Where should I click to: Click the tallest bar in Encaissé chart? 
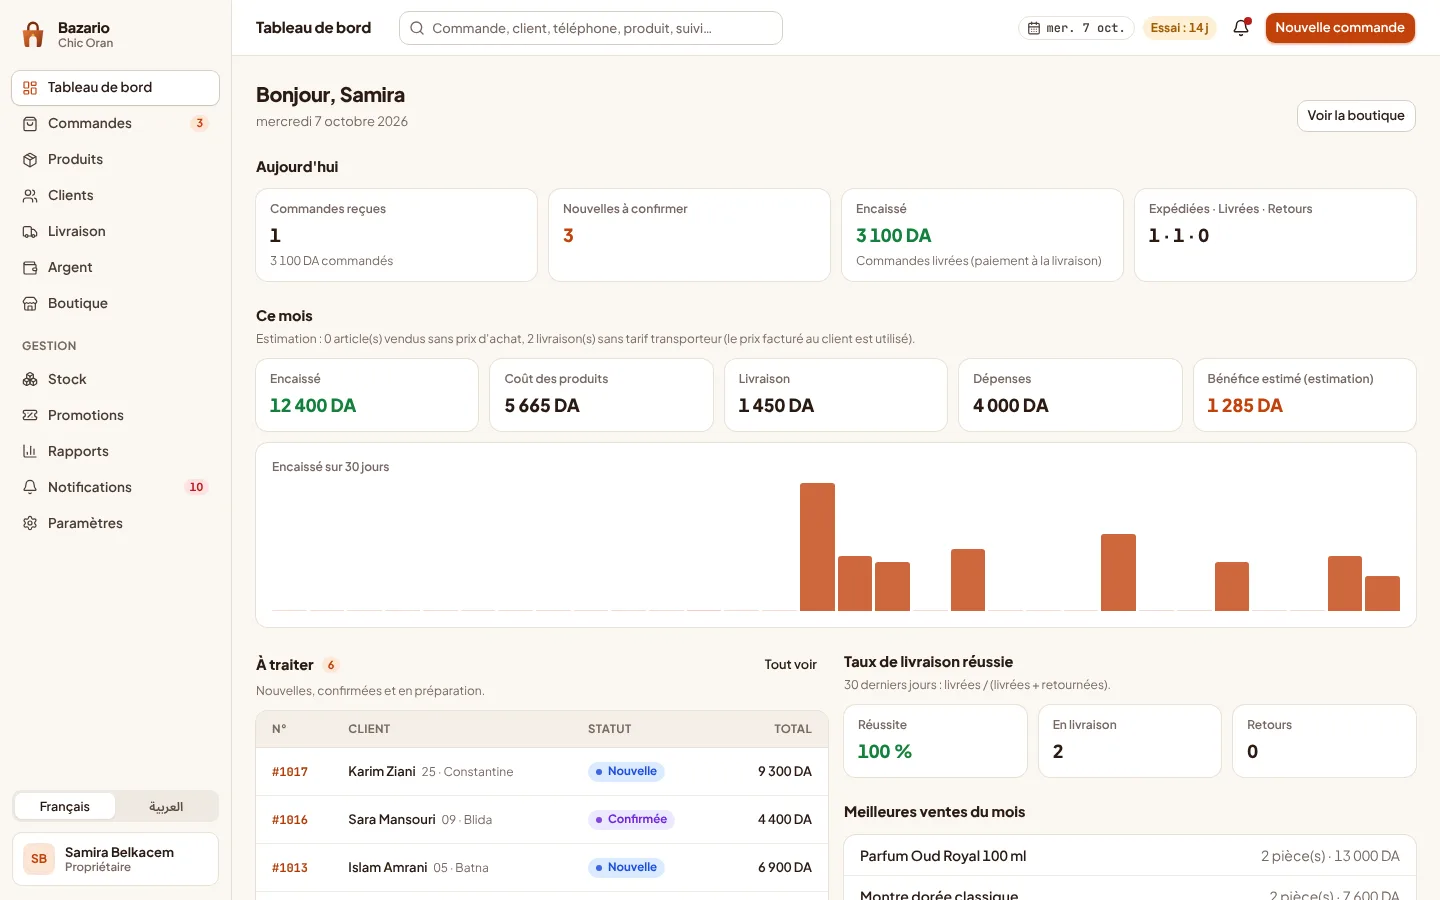pos(817,547)
